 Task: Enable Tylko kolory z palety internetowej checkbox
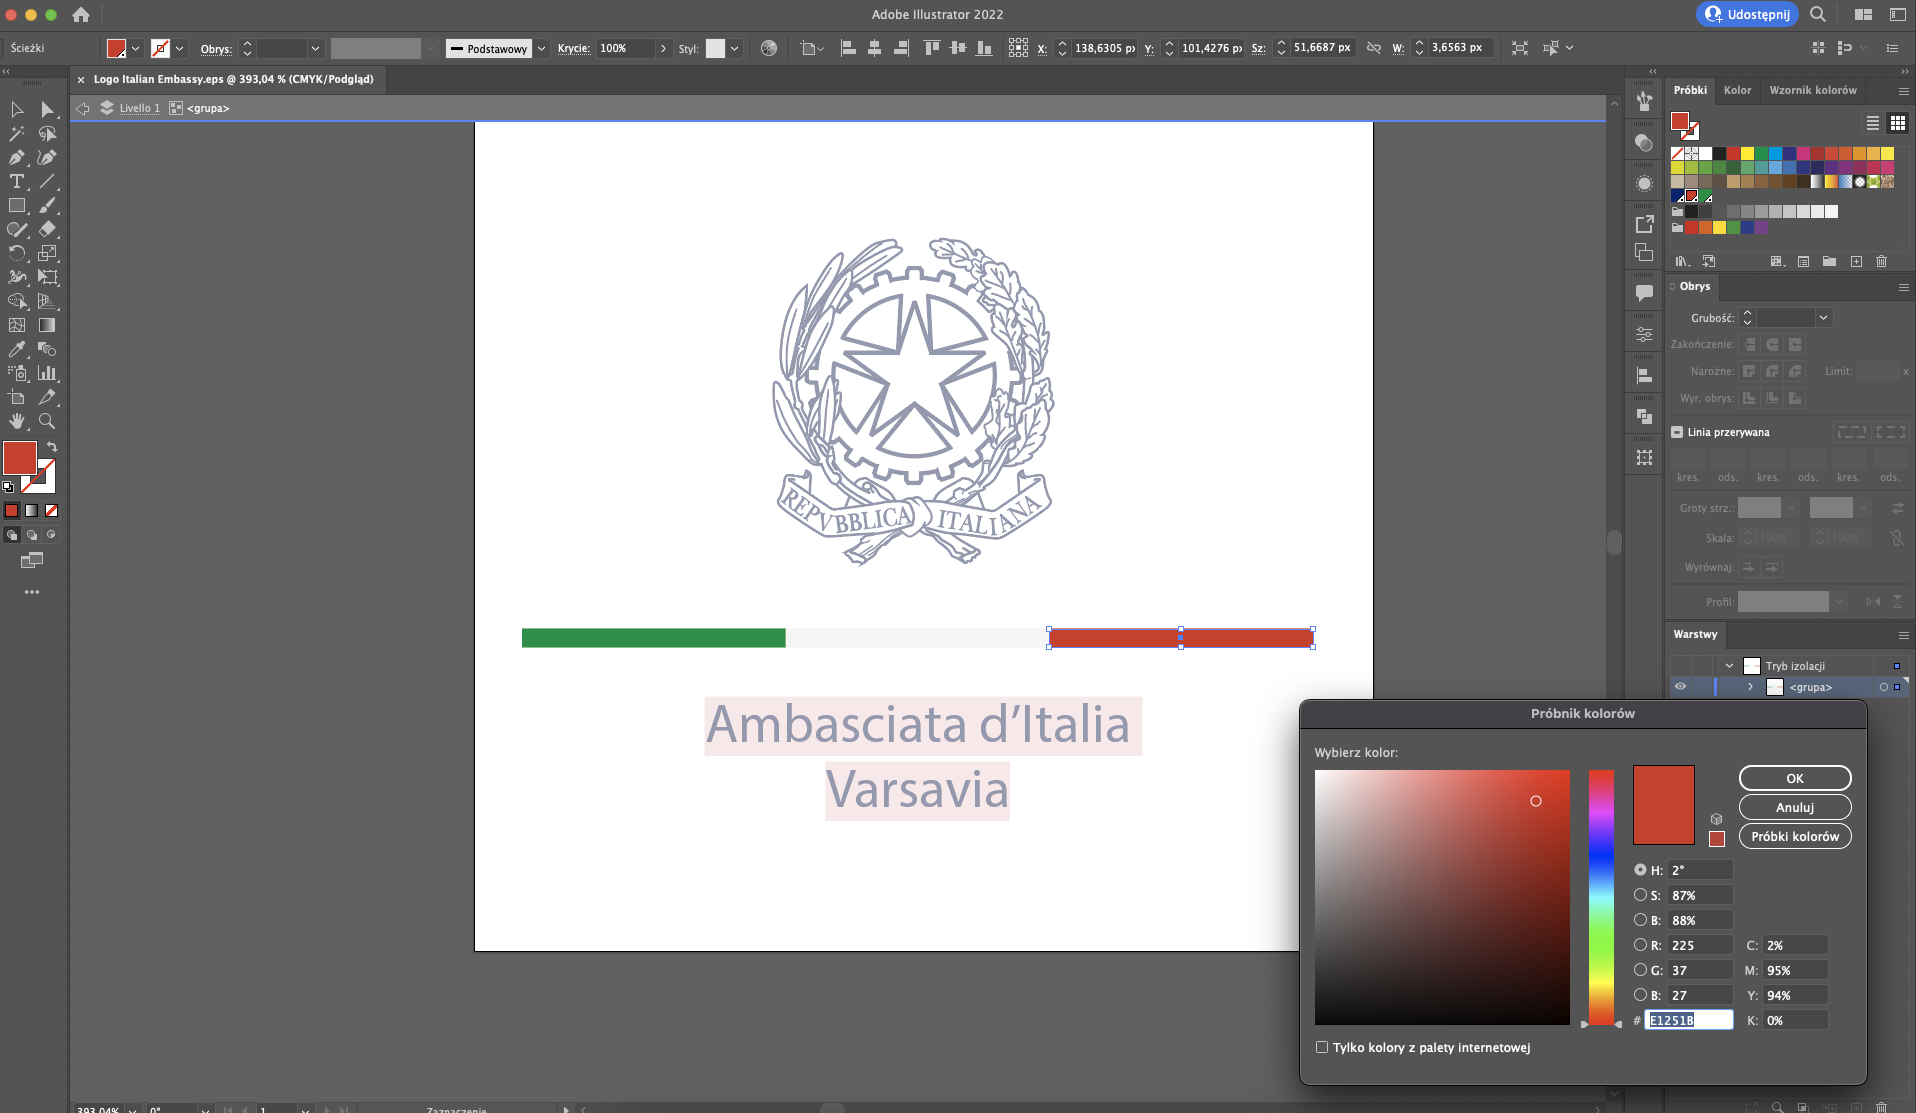(x=1322, y=1047)
